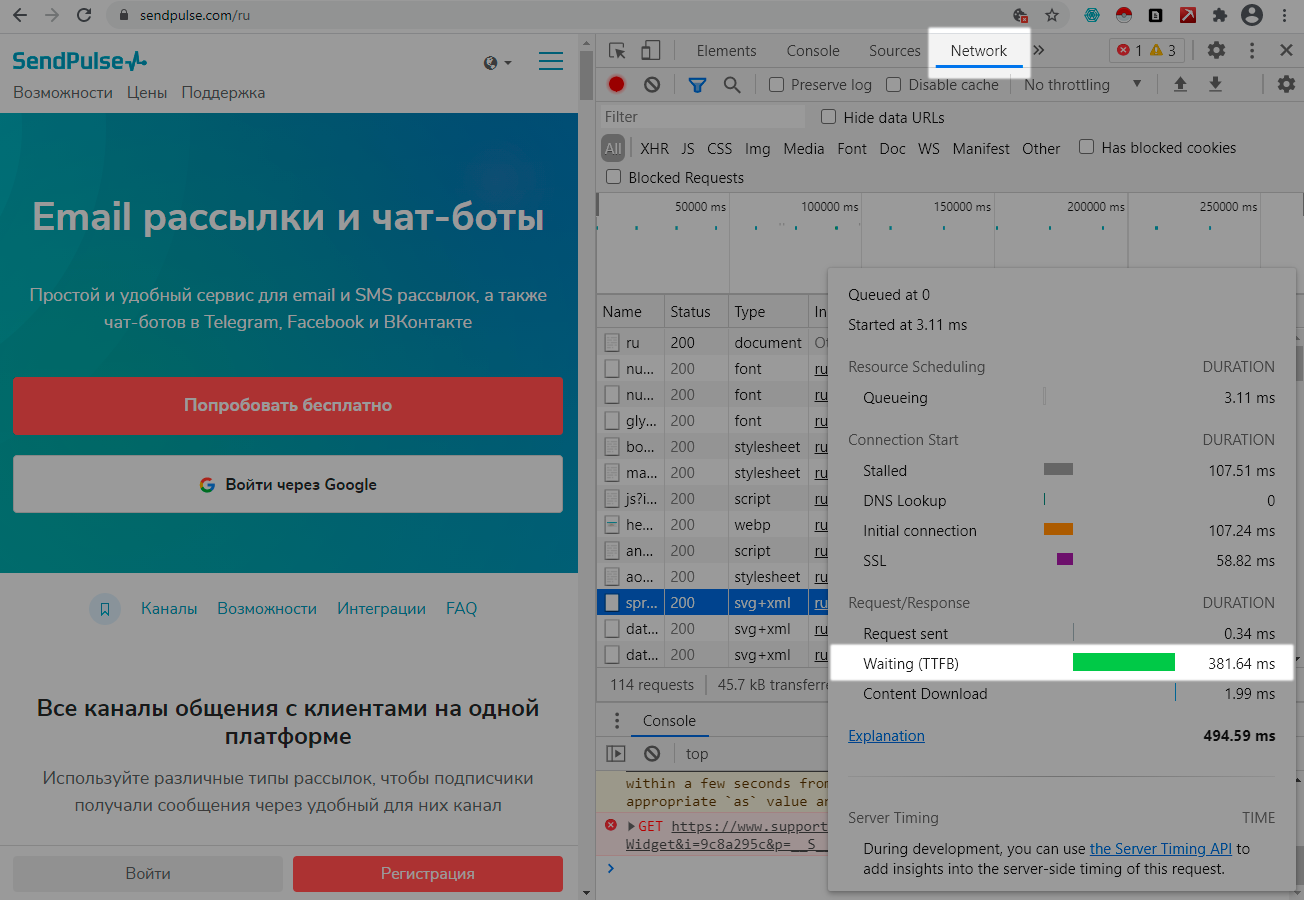Viewport: 1304px width, 900px height.
Task: Open the Chrome profile avatar
Action: (x=1252, y=15)
